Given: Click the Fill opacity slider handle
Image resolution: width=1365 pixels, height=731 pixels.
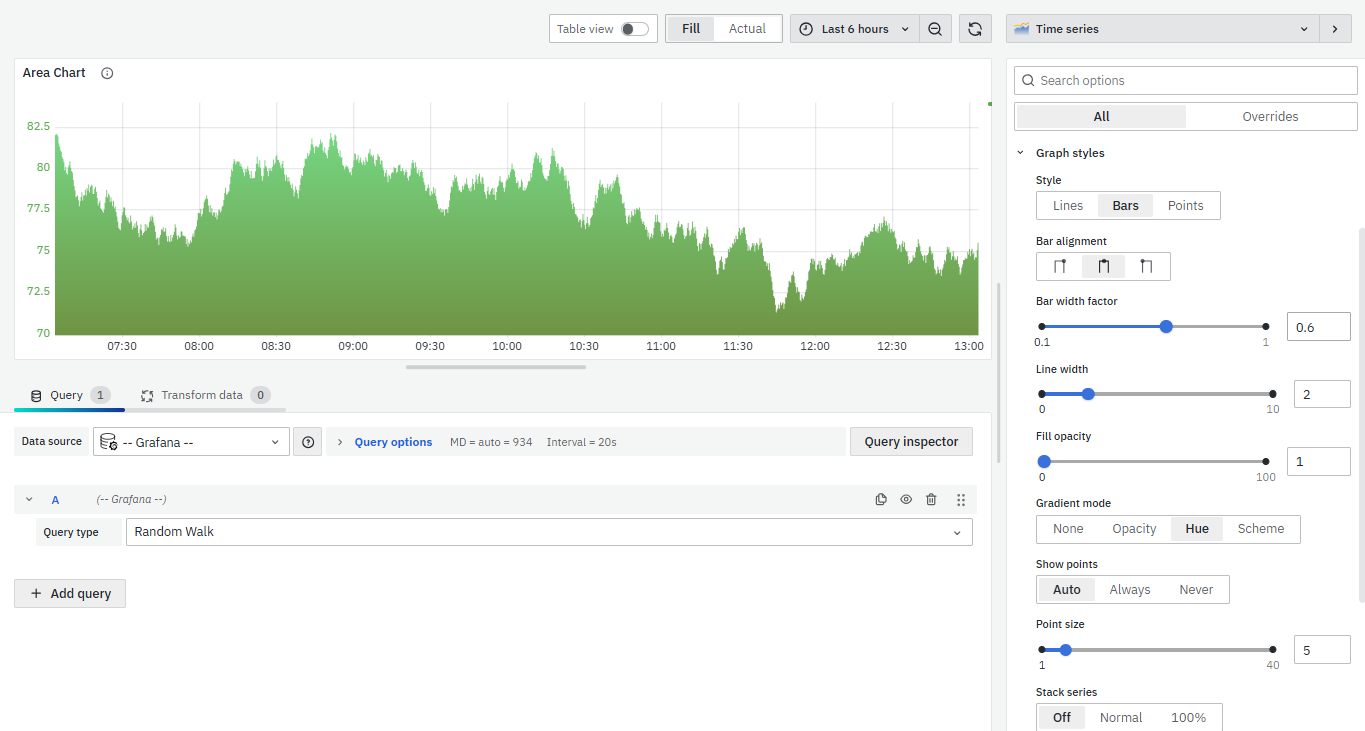Looking at the screenshot, I should point(1044,462).
